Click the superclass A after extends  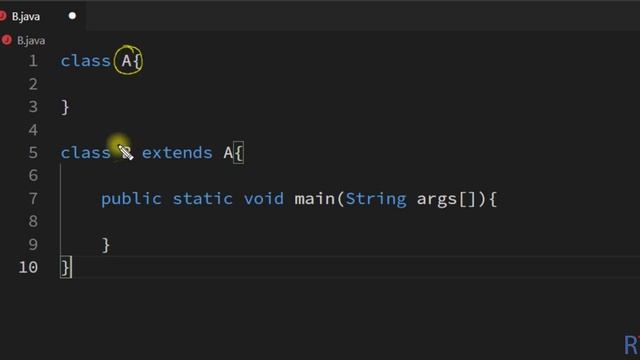228,153
